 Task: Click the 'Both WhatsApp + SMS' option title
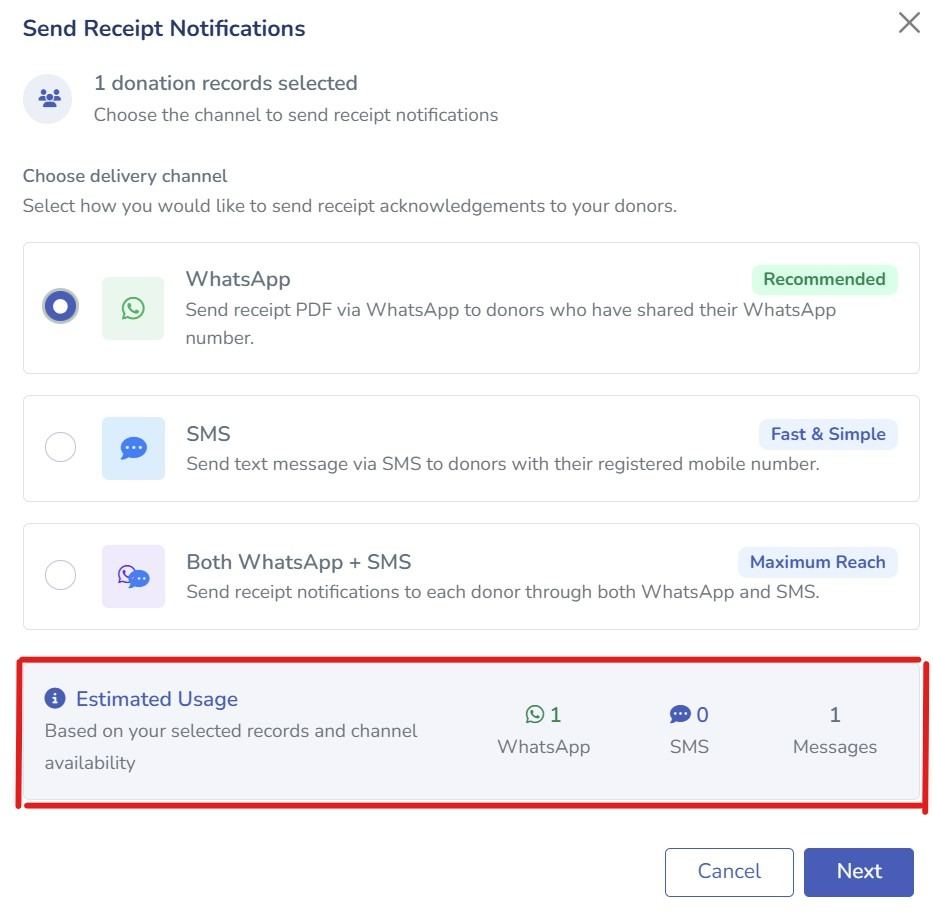point(299,562)
